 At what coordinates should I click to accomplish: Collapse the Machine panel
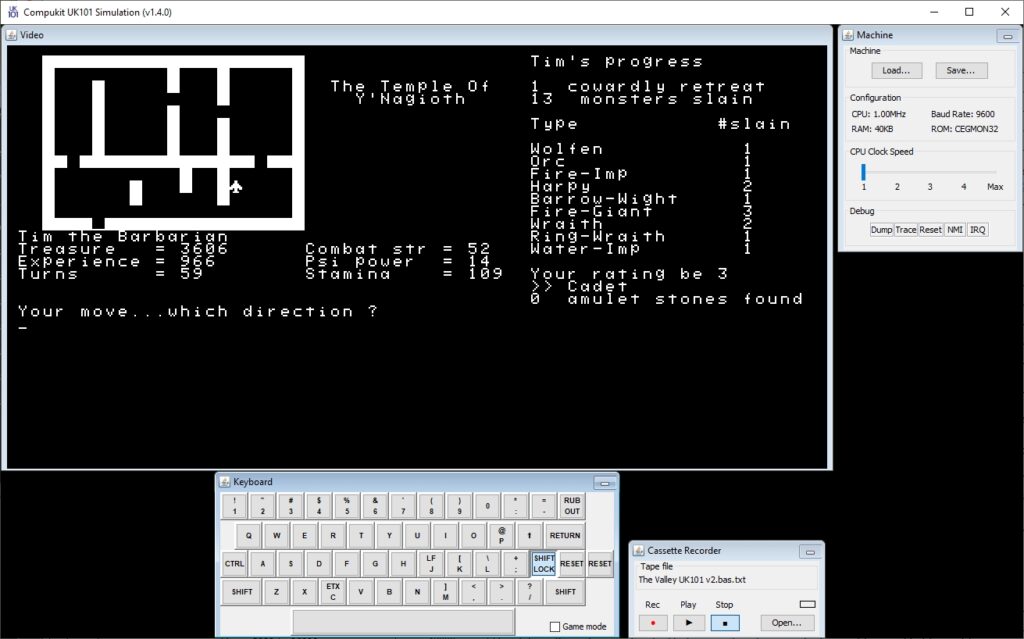(1007, 36)
